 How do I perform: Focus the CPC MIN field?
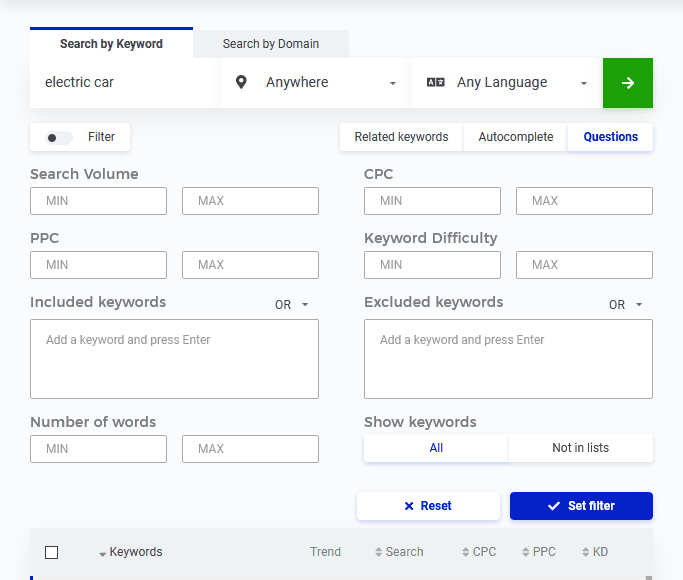433,201
